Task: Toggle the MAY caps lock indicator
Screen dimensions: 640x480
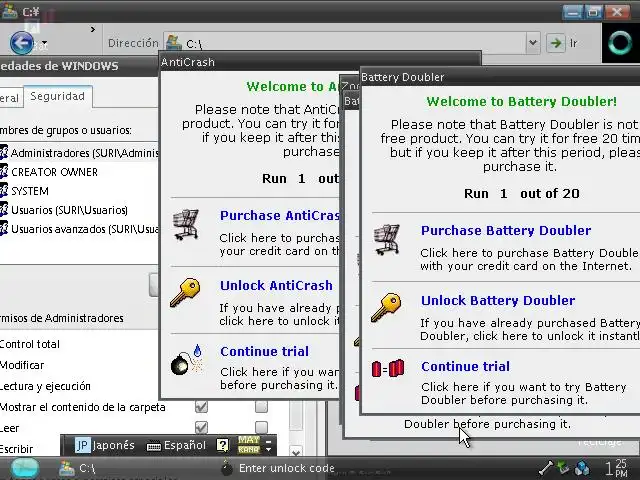Action: pyautogui.click(x=249, y=440)
